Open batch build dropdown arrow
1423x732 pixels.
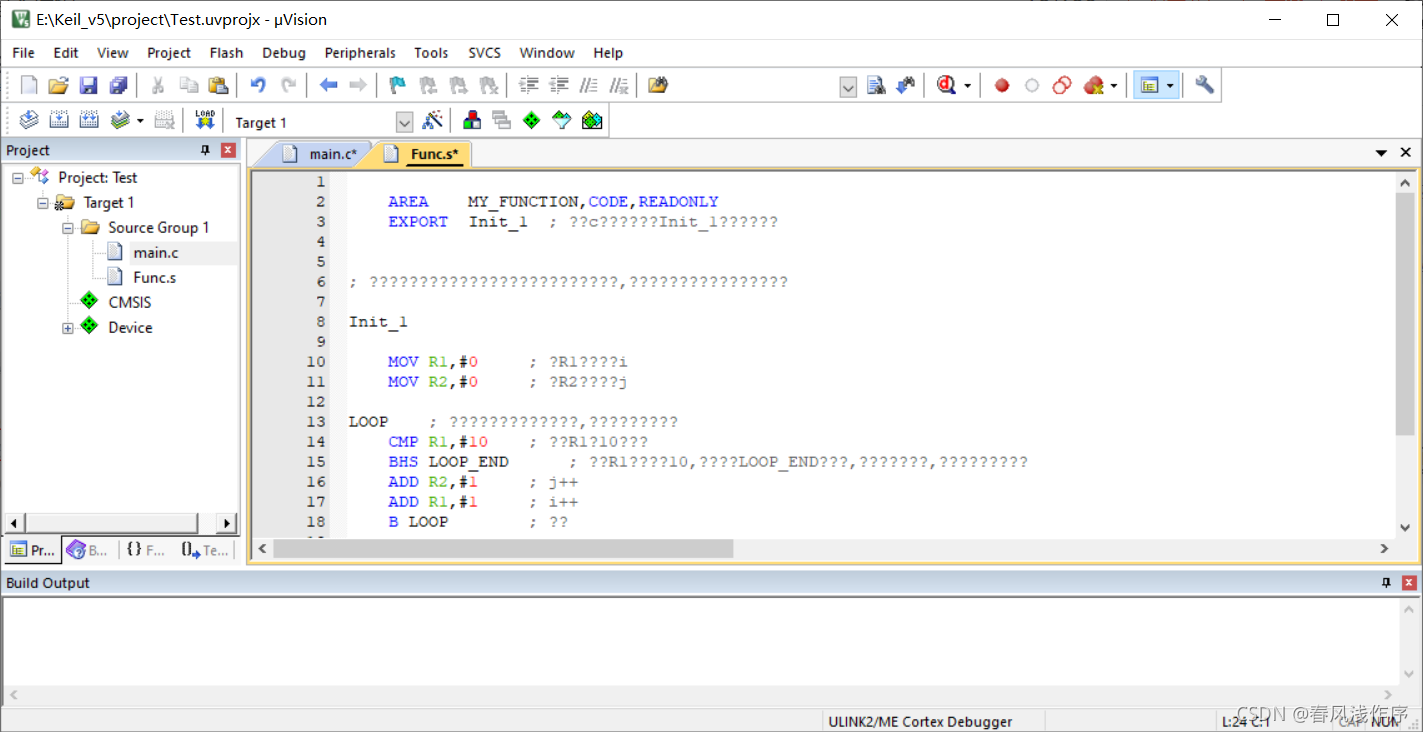(x=140, y=122)
